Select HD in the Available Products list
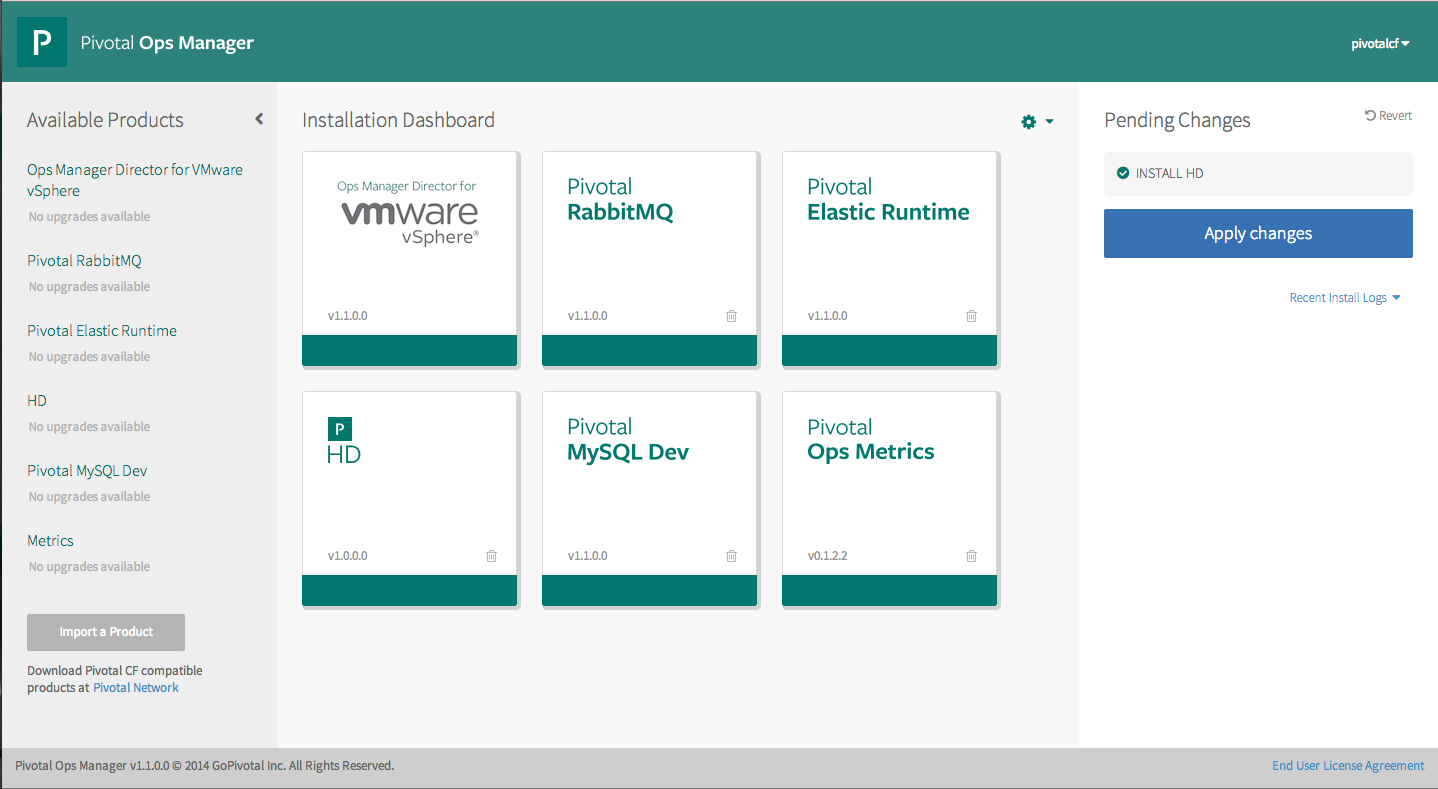Image resolution: width=1438 pixels, height=789 pixels. 36,400
